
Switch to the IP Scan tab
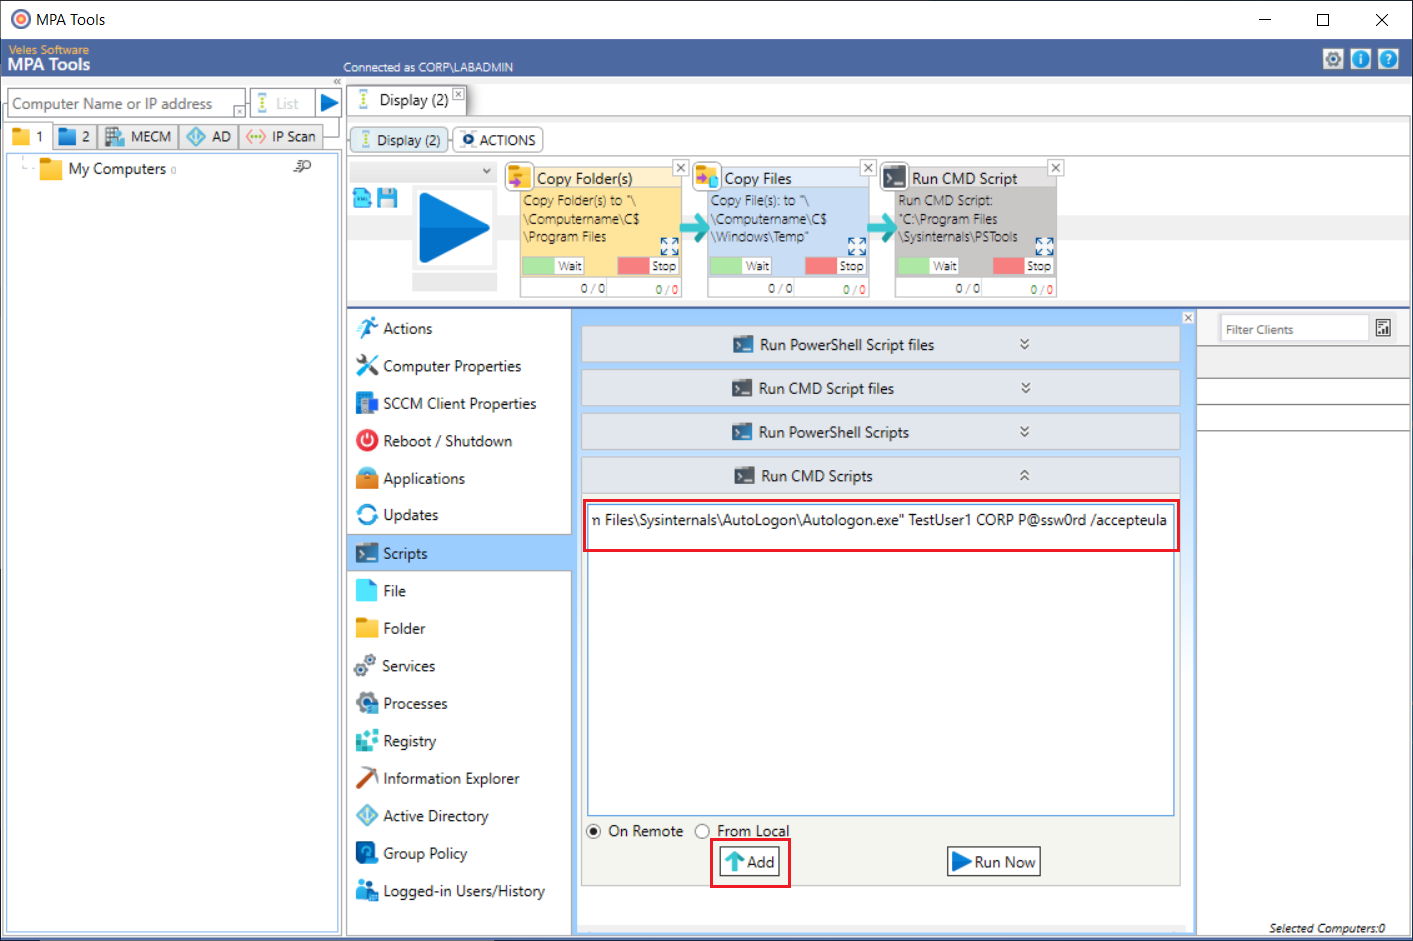pyautogui.click(x=282, y=136)
